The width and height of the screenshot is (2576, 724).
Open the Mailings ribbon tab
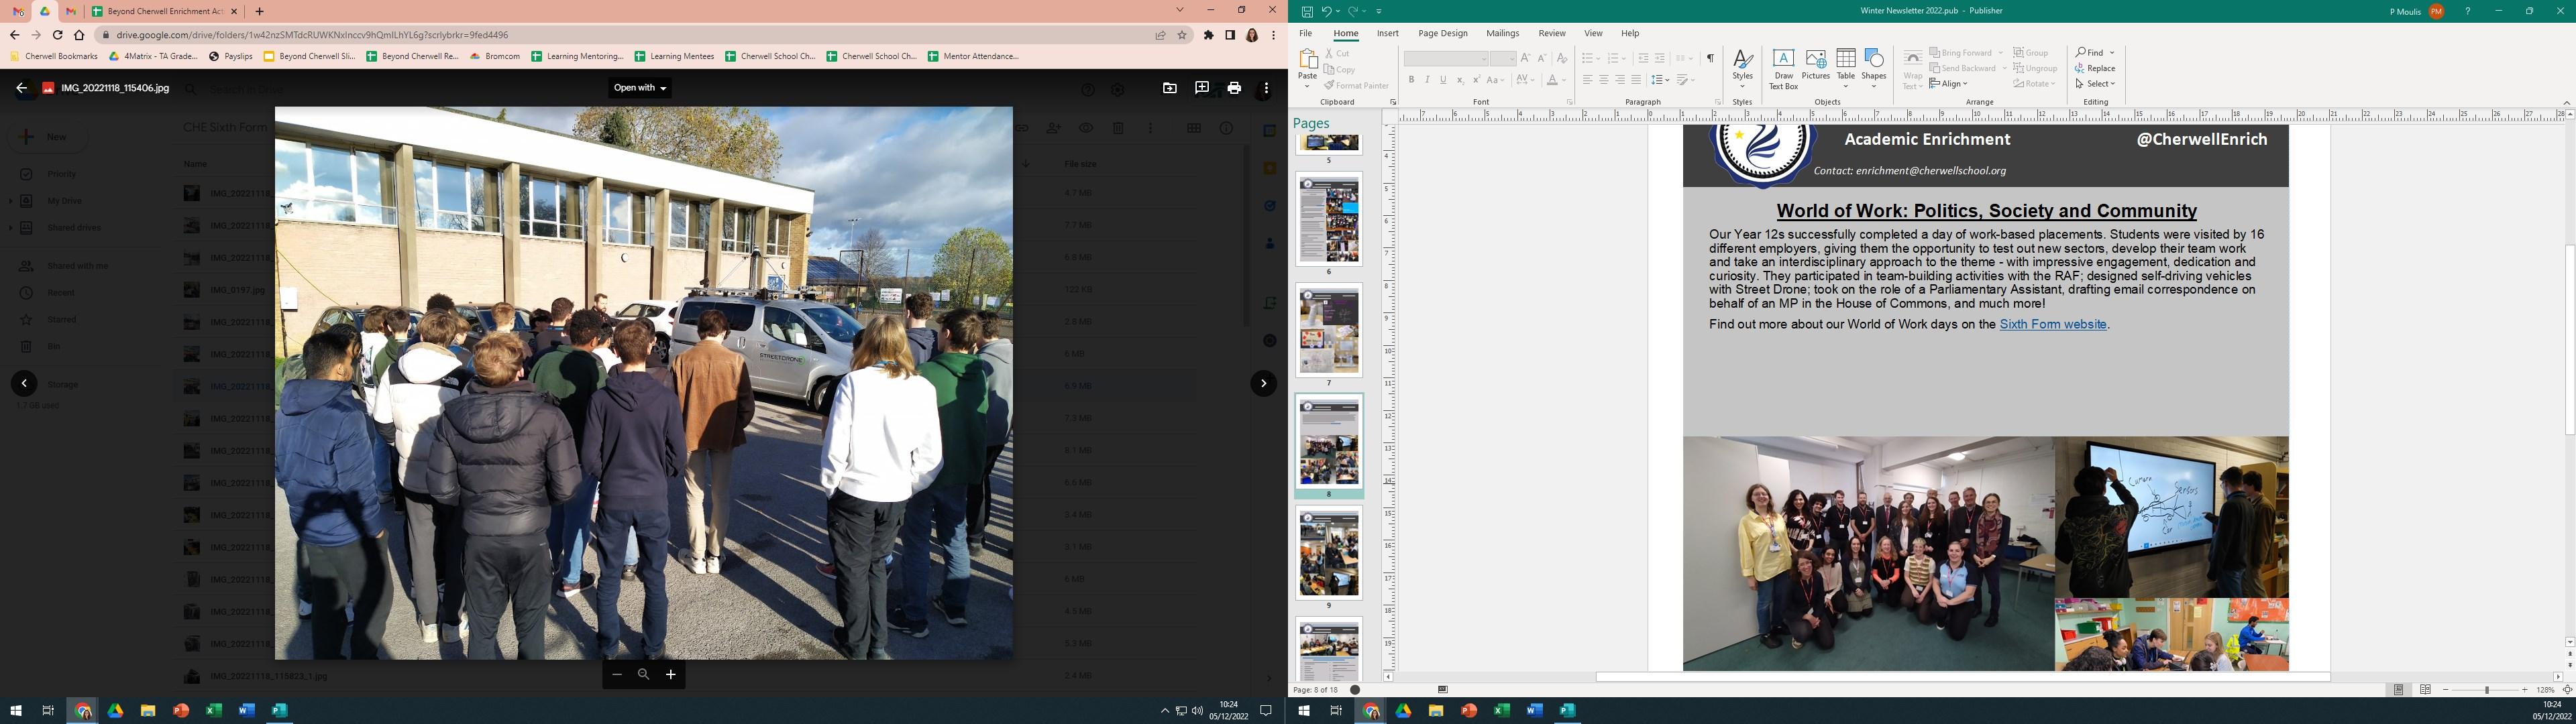[x=1502, y=33]
